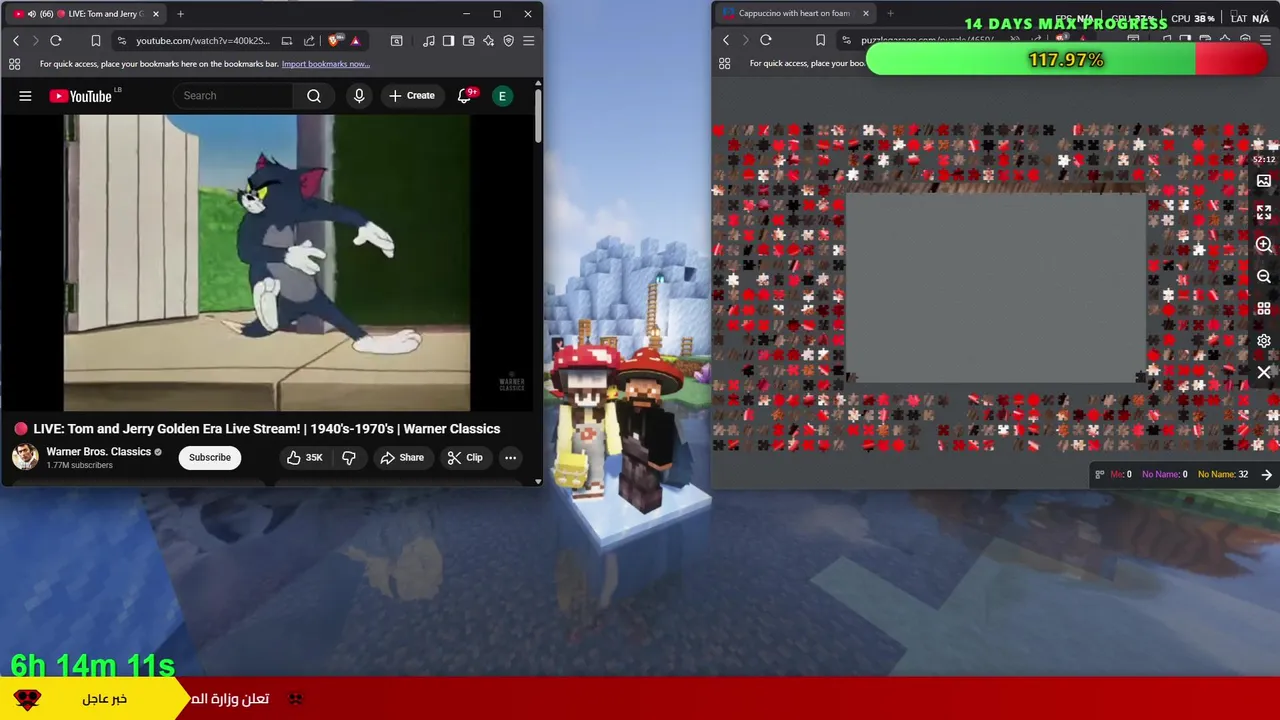The height and width of the screenshot is (720, 1280).
Task: Click the Tom and Jerry video player
Action: pyautogui.click(x=267, y=262)
